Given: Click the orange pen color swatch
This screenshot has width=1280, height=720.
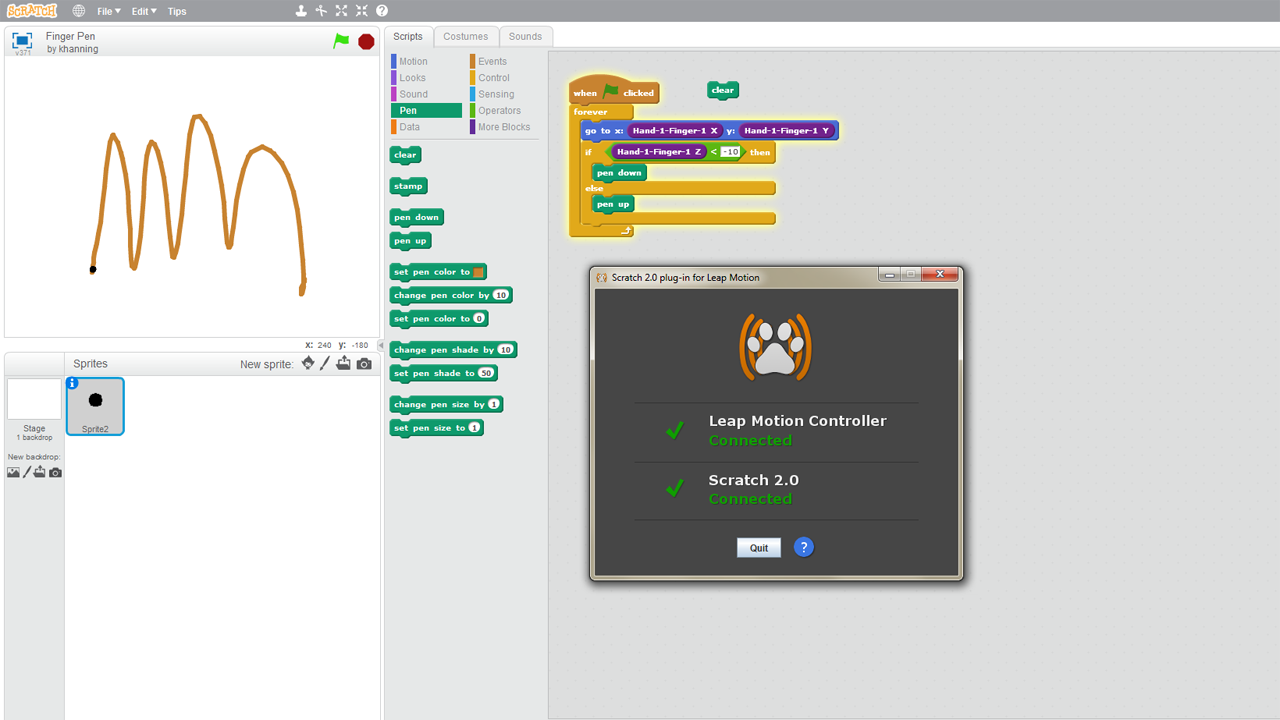Looking at the screenshot, I should tap(479, 272).
